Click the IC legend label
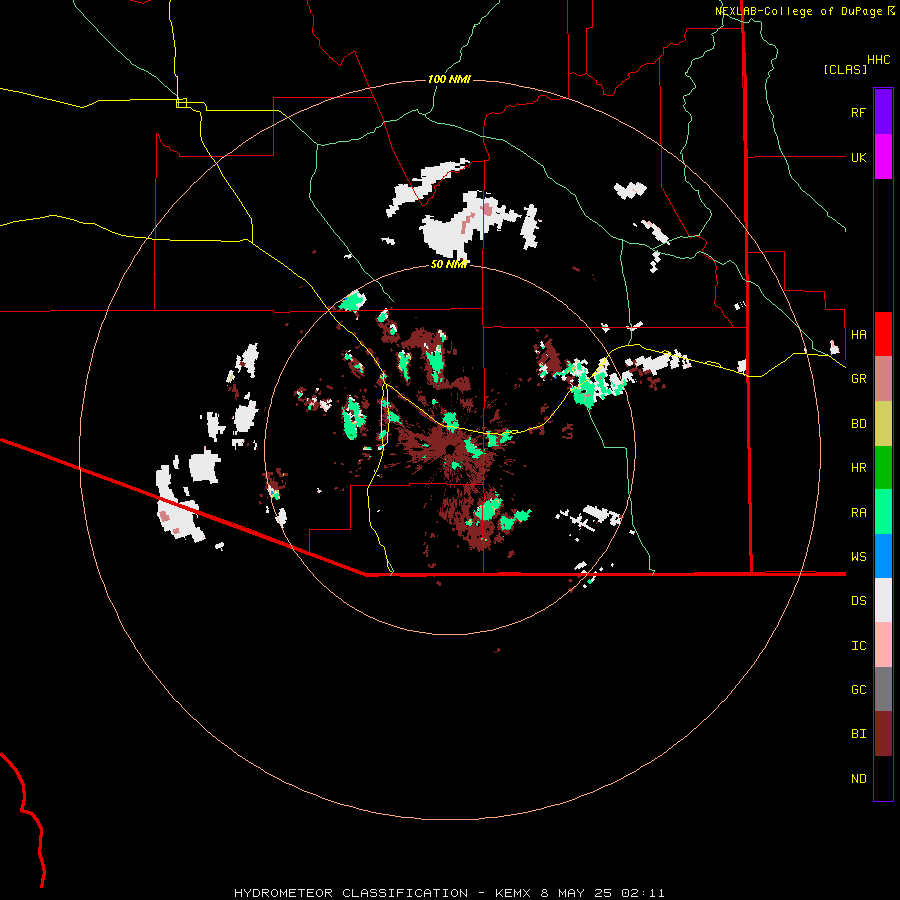Screen dimensions: 900x900 click(x=858, y=646)
